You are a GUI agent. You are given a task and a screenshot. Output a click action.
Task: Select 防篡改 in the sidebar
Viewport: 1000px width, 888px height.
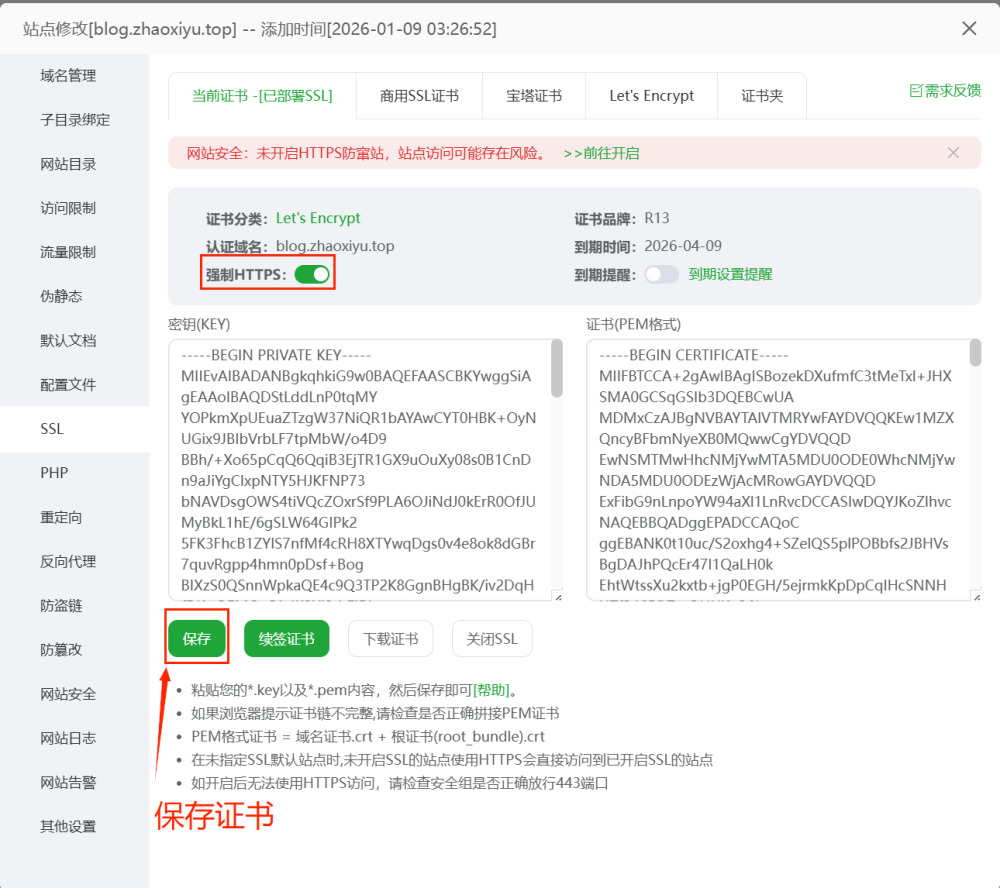pyautogui.click(x=61, y=649)
